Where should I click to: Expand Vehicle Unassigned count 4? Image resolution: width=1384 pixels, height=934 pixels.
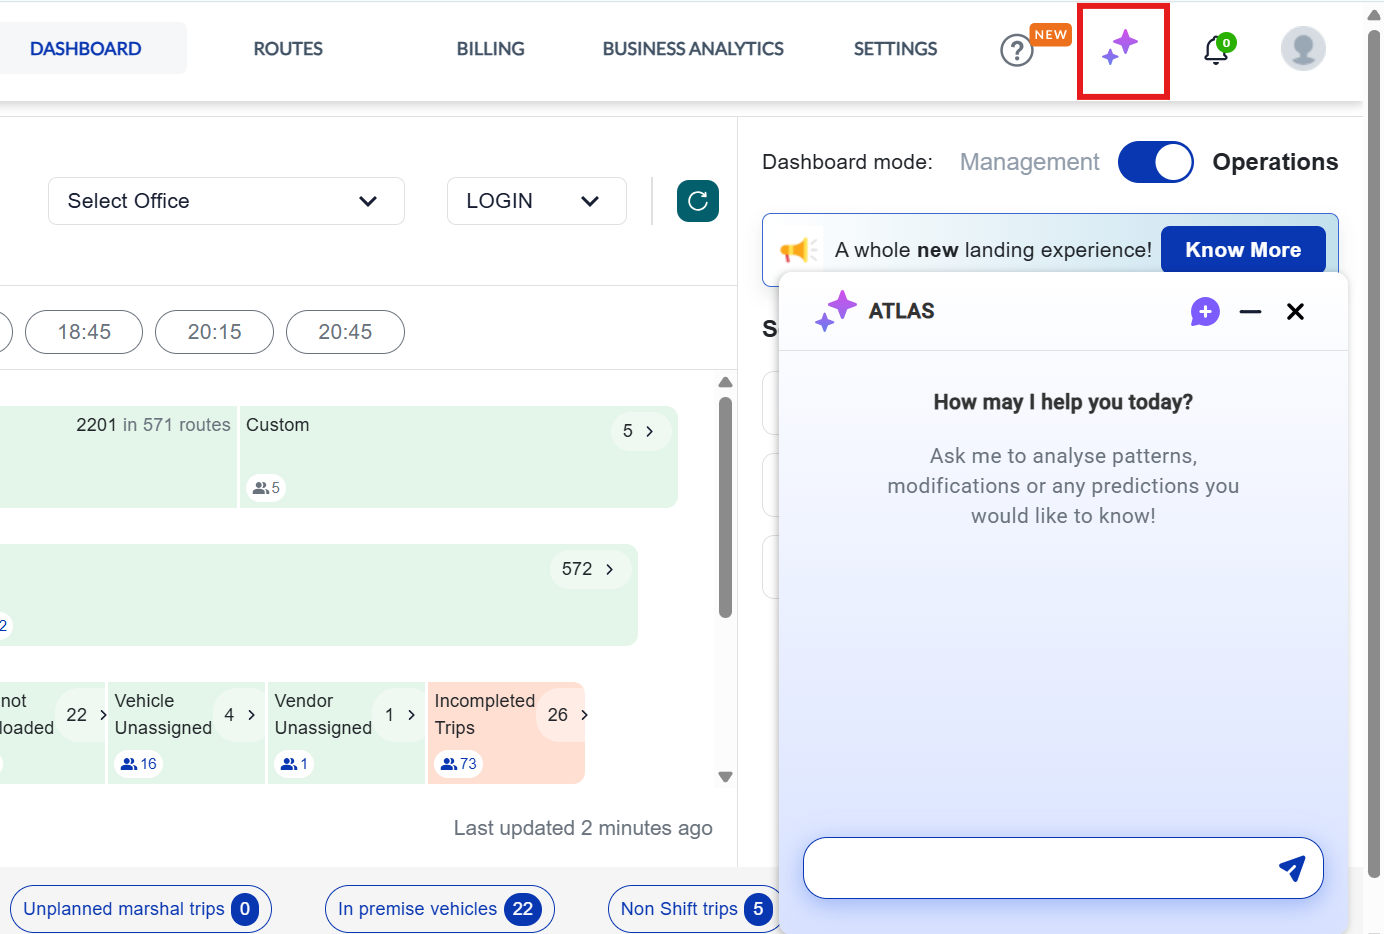240,715
